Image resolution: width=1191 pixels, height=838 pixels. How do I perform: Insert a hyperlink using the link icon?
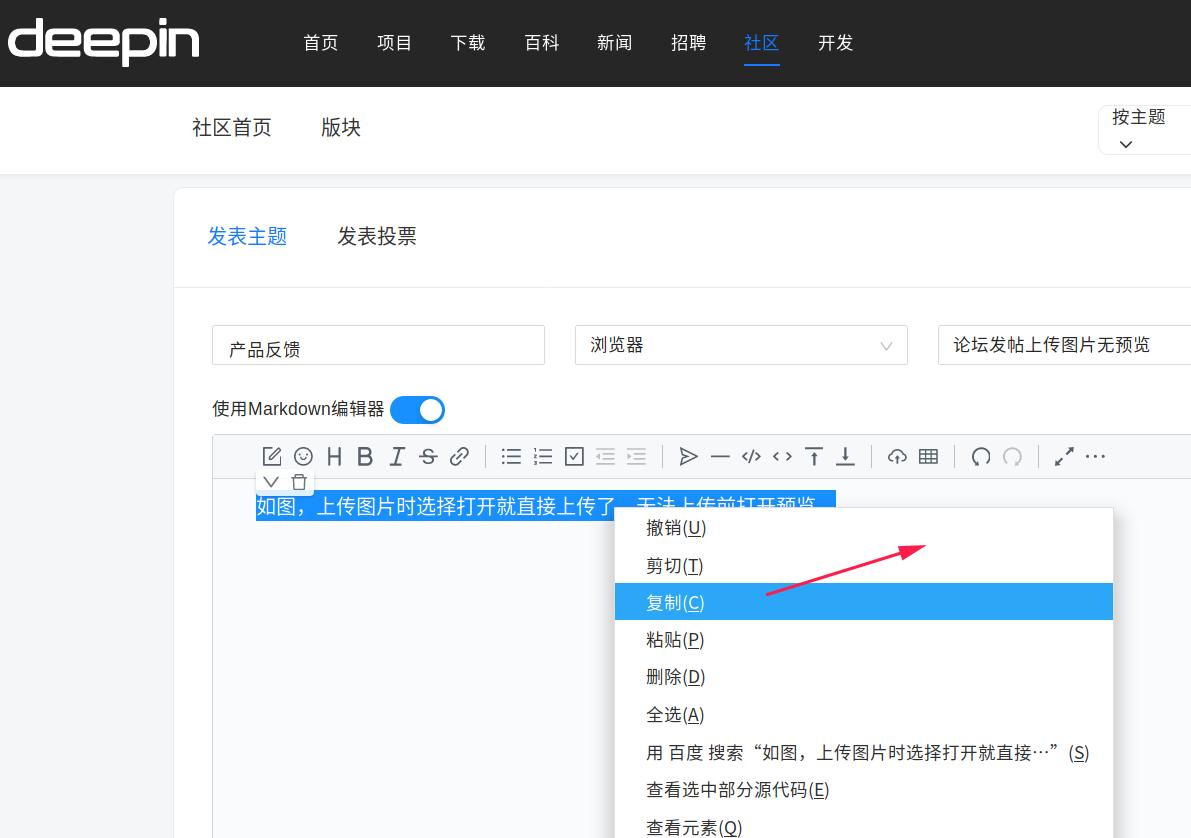460,456
